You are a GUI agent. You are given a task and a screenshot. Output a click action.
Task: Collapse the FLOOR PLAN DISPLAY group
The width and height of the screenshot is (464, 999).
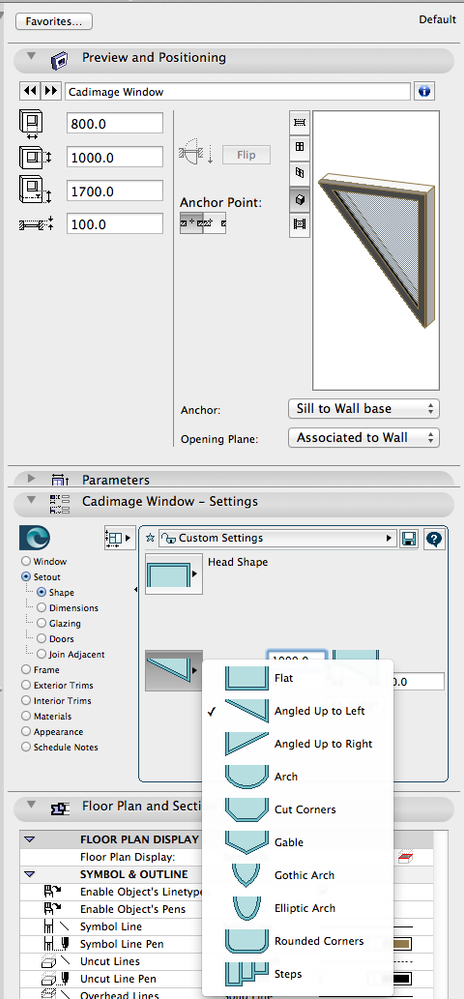[29, 840]
